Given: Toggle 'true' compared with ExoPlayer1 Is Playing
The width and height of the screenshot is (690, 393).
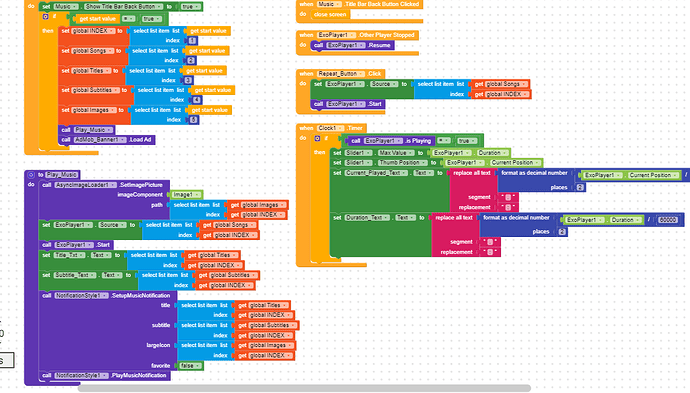Looking at the screenshot, I should pos(466,141).
